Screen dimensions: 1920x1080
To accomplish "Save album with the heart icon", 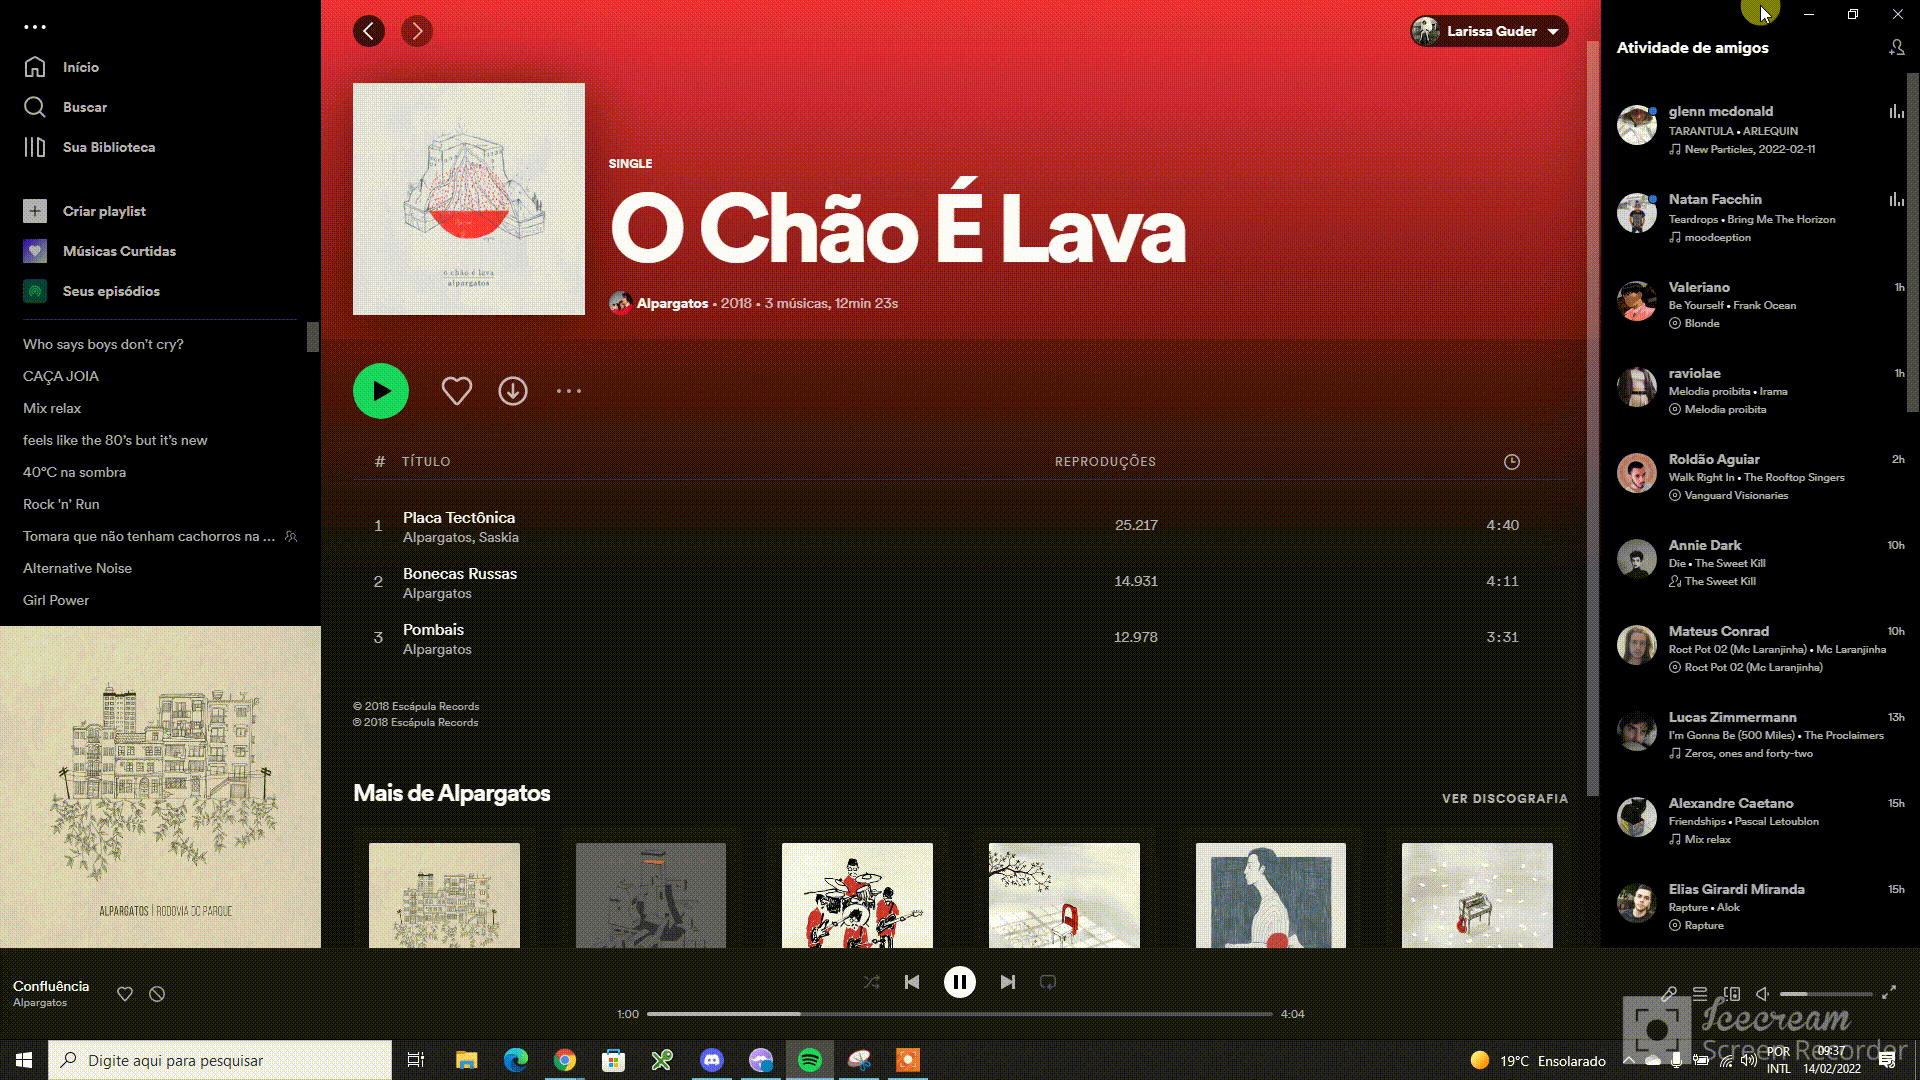I will coord(456,391).
